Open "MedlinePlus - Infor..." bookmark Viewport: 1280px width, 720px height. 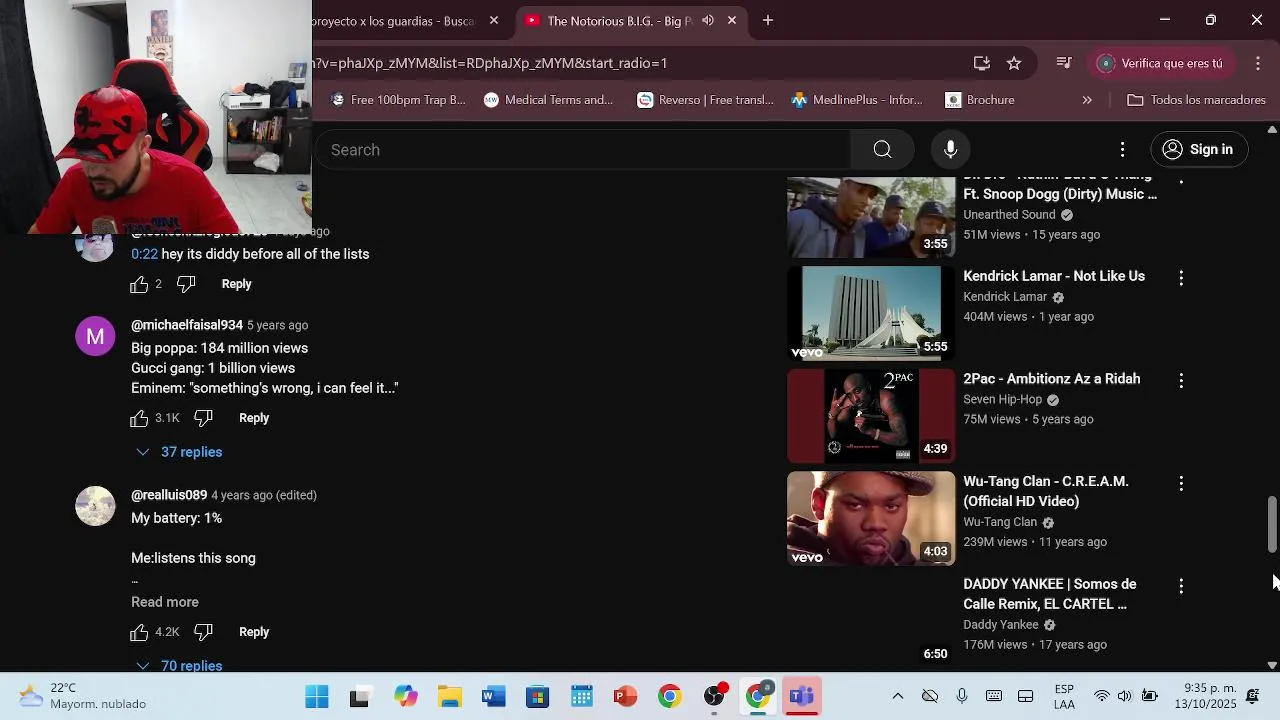tap(857, 100)
